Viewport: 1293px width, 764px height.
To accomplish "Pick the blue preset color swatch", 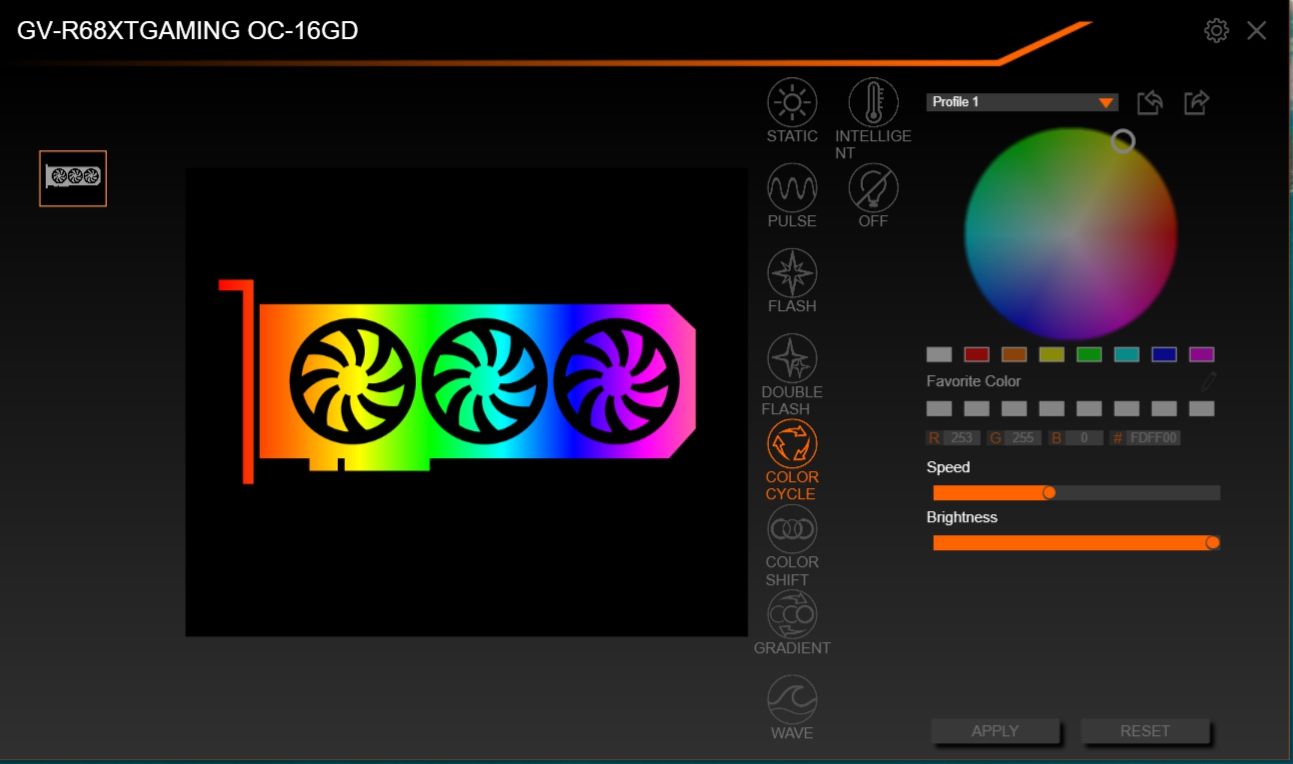I will [x=1164, y=354].
